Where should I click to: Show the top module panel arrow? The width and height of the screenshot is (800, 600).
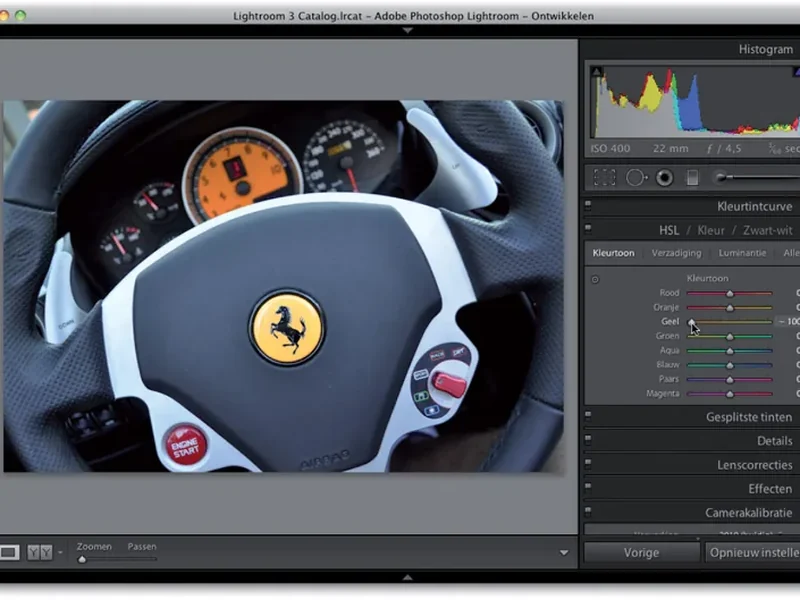point(407,31)
